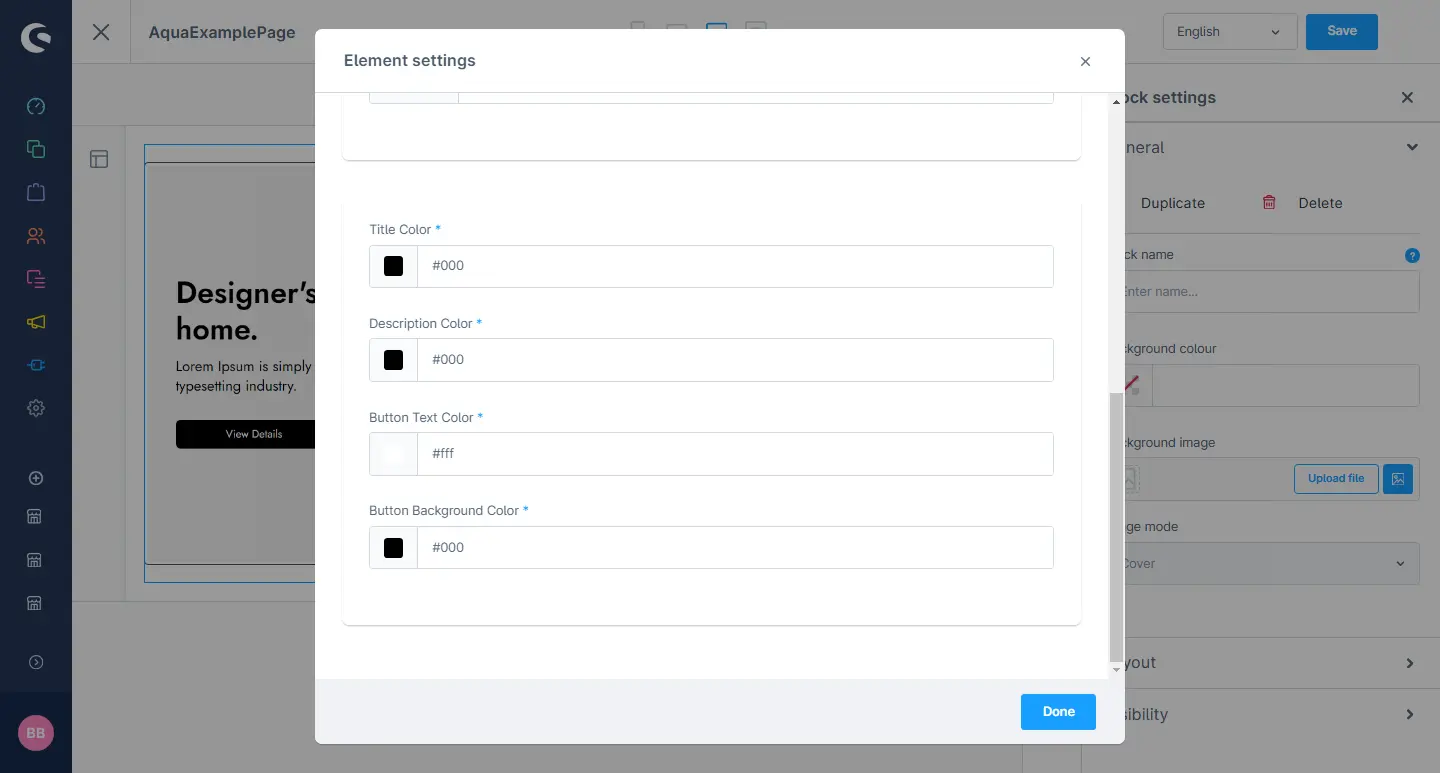Open the Title Color swatch
Image resolution: width=1440 pixels, height=773 pixels.
(393, 266)
